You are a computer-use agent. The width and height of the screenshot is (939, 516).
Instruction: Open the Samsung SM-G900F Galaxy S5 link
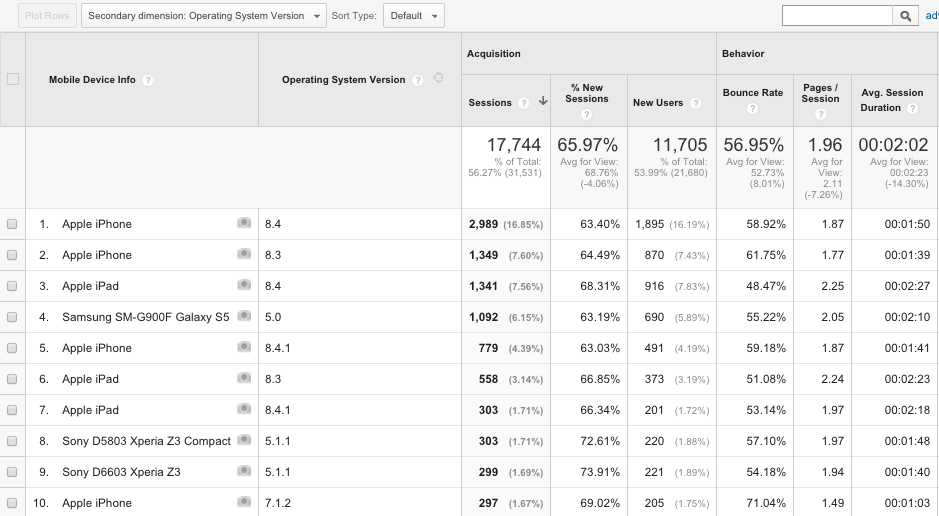[x=146, y=317]
